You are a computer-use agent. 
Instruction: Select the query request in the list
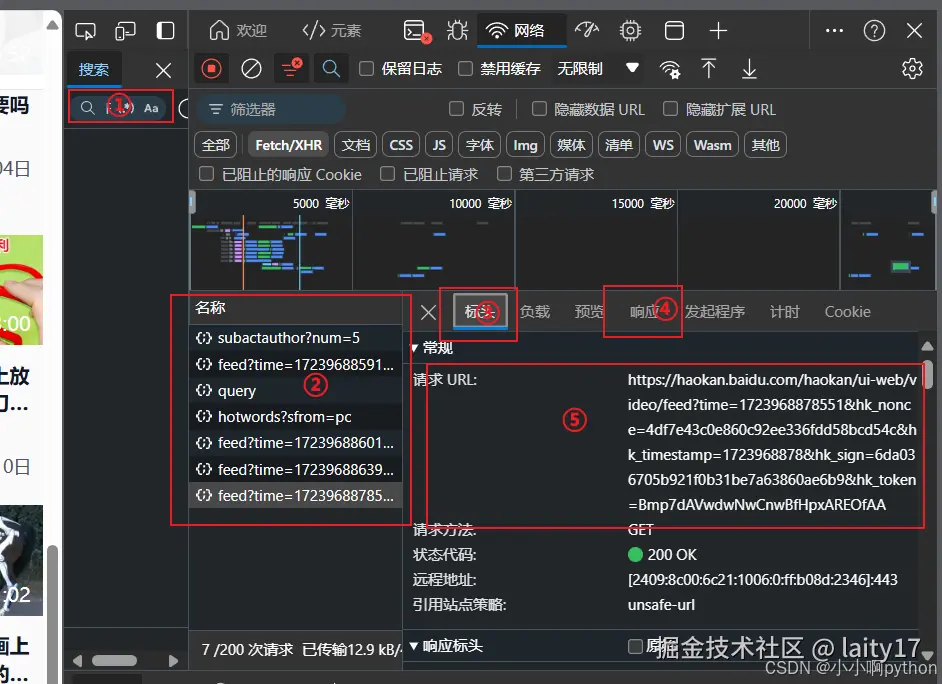246,390
